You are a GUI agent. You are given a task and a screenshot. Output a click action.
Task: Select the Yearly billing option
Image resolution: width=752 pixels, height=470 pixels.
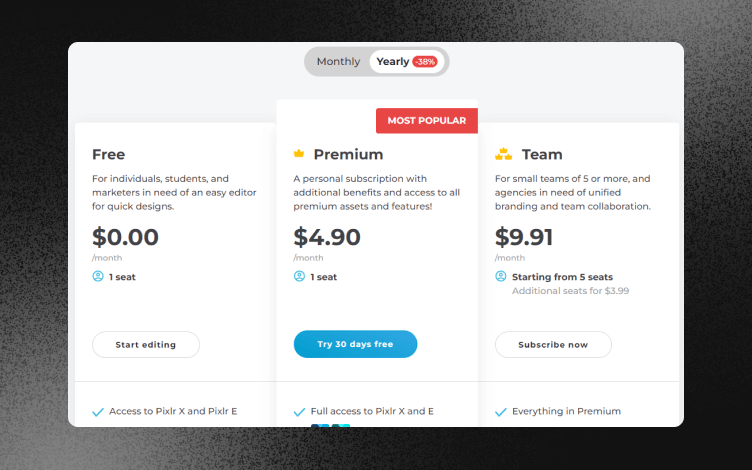(x=393, y=62)
